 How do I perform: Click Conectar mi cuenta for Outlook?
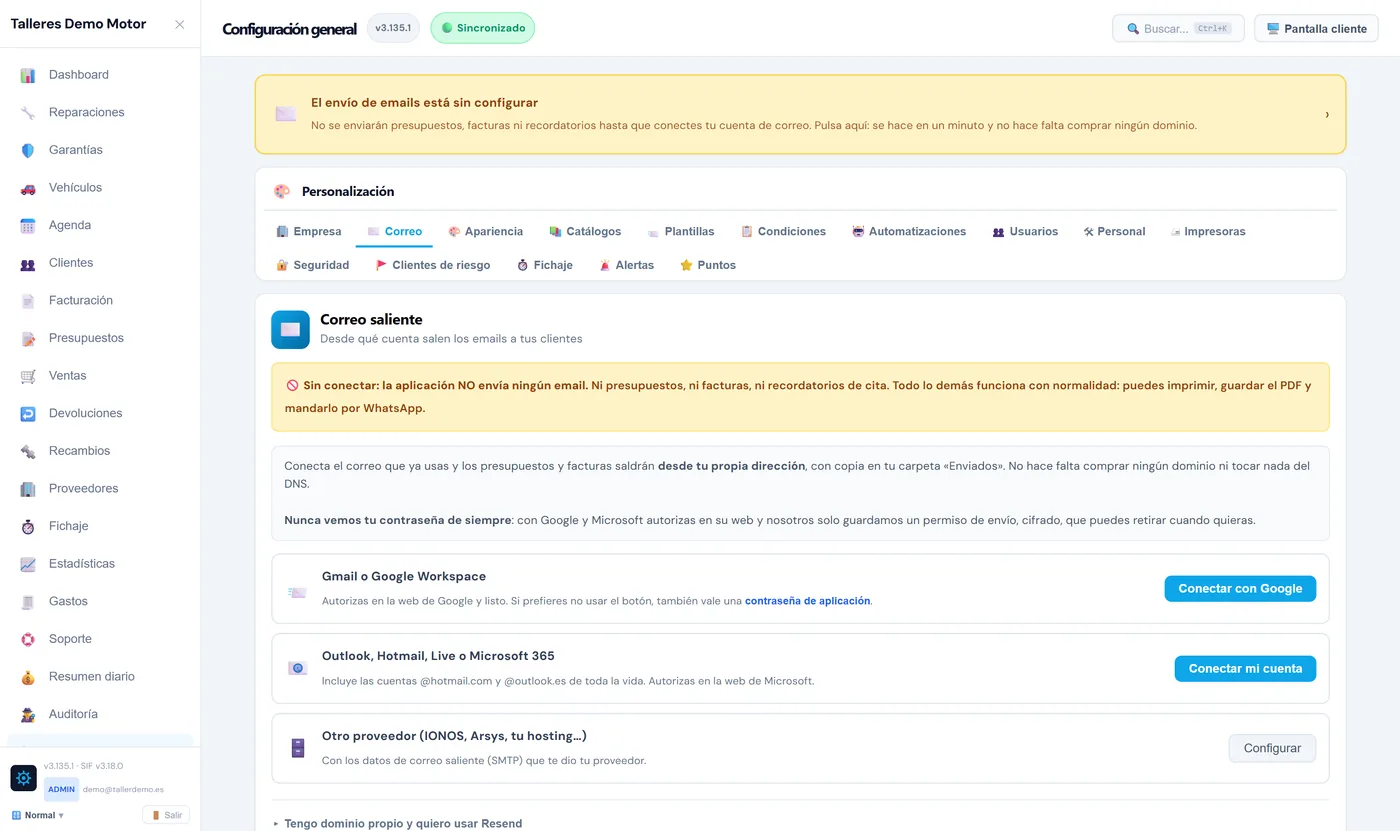tap(1245, 669)
